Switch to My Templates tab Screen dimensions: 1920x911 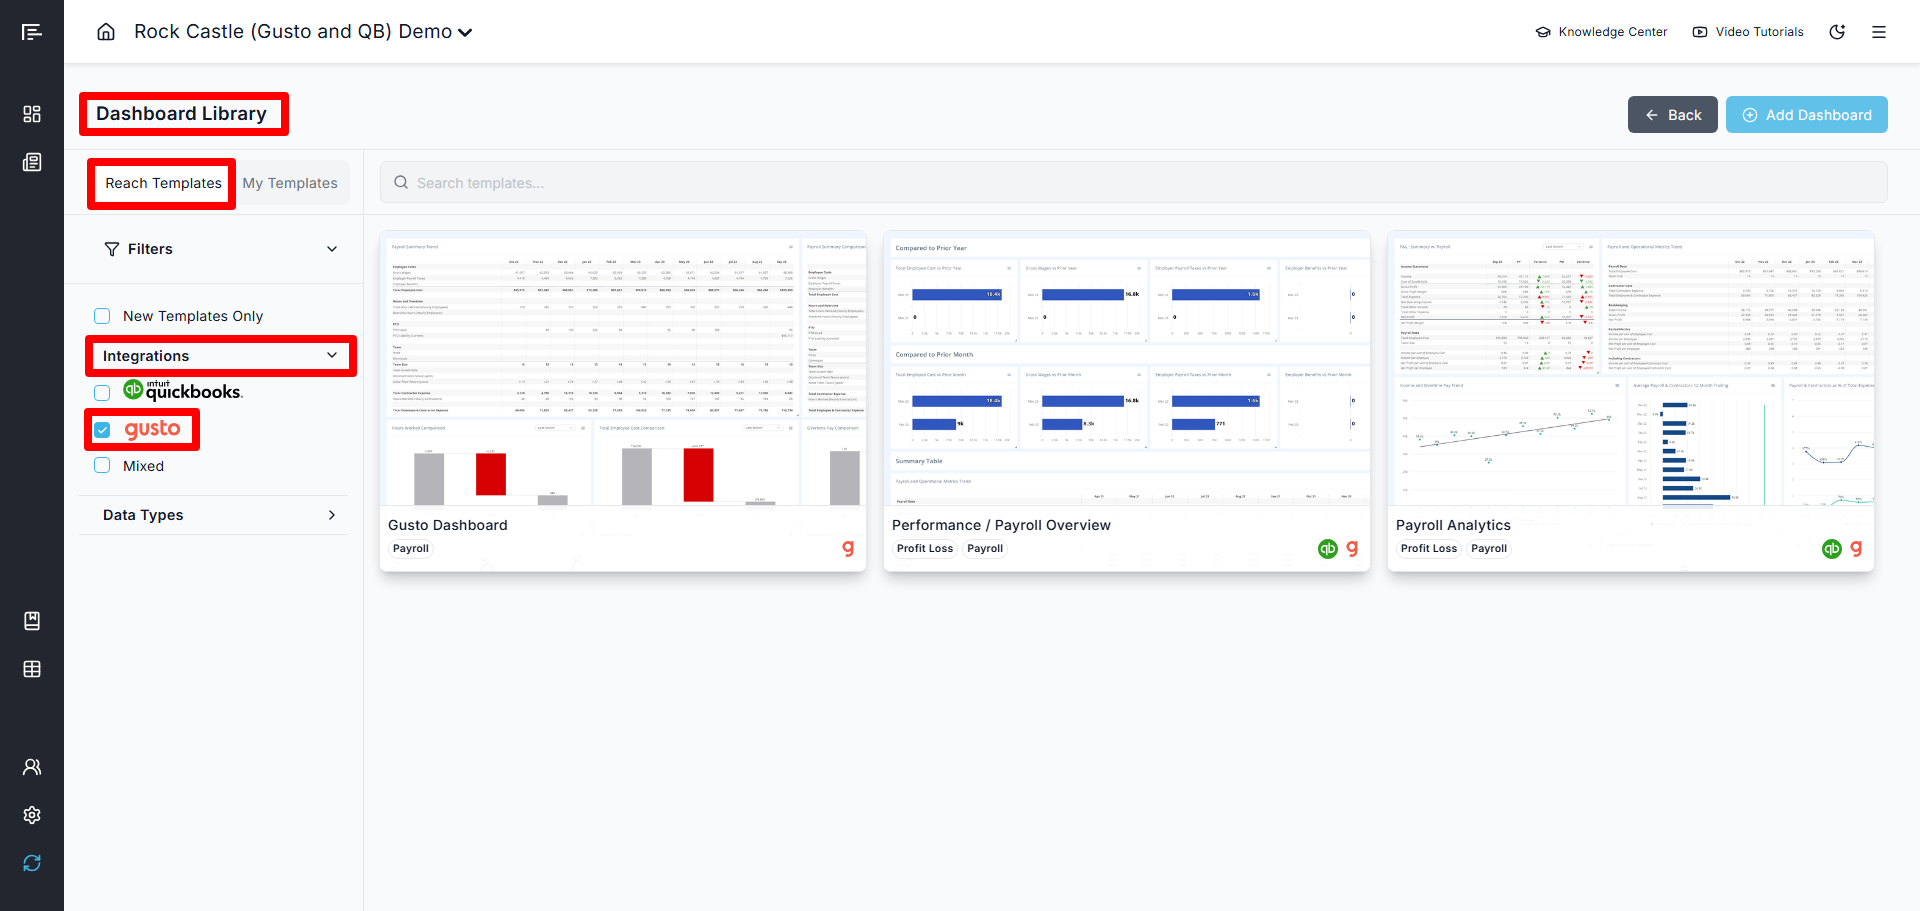[290, 183]
